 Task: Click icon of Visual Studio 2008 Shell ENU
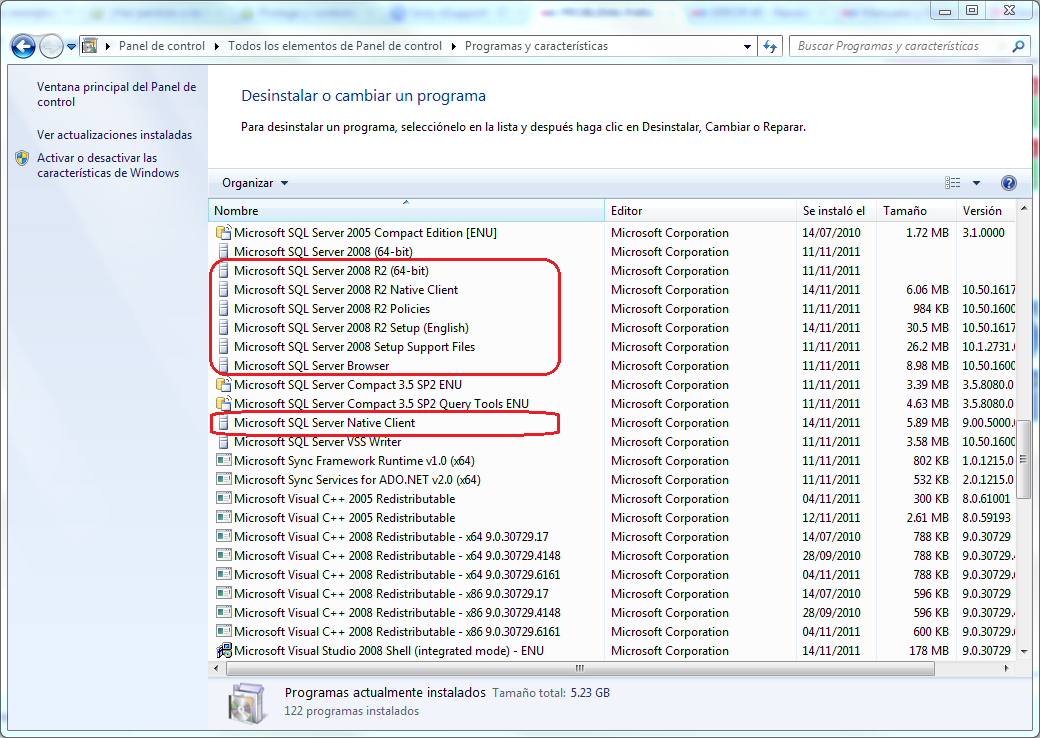point(224,650)
